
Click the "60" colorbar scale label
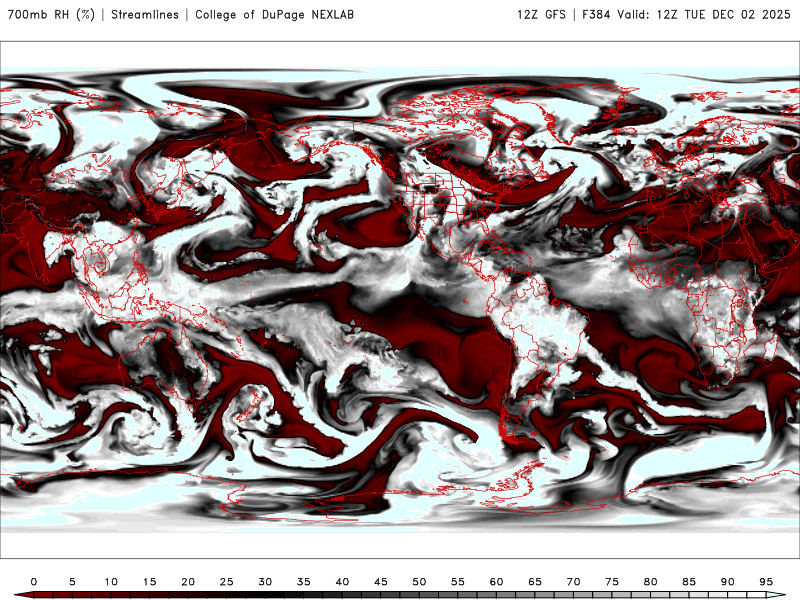point(496,582)
